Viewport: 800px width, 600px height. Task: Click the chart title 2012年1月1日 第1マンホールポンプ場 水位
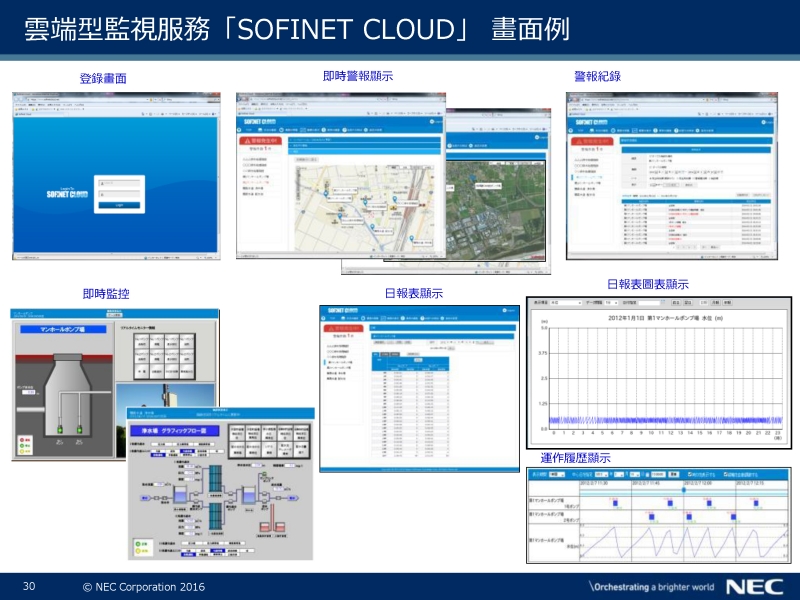pos(665,318)
